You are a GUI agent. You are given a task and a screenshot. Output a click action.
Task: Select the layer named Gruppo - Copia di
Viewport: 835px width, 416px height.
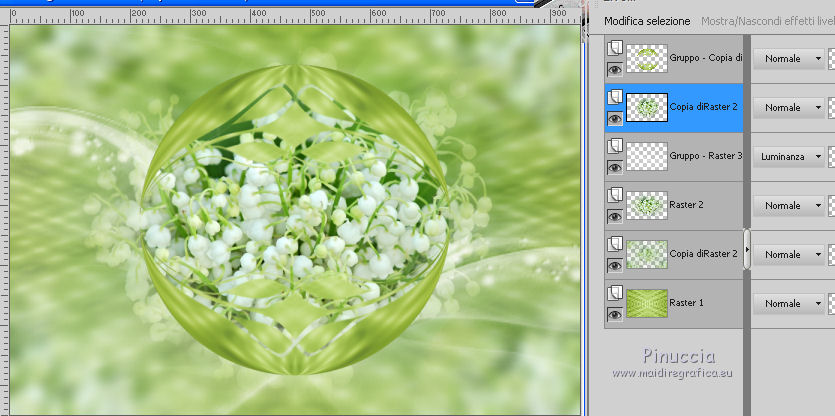pyautogui.click(x=706, y=58)
